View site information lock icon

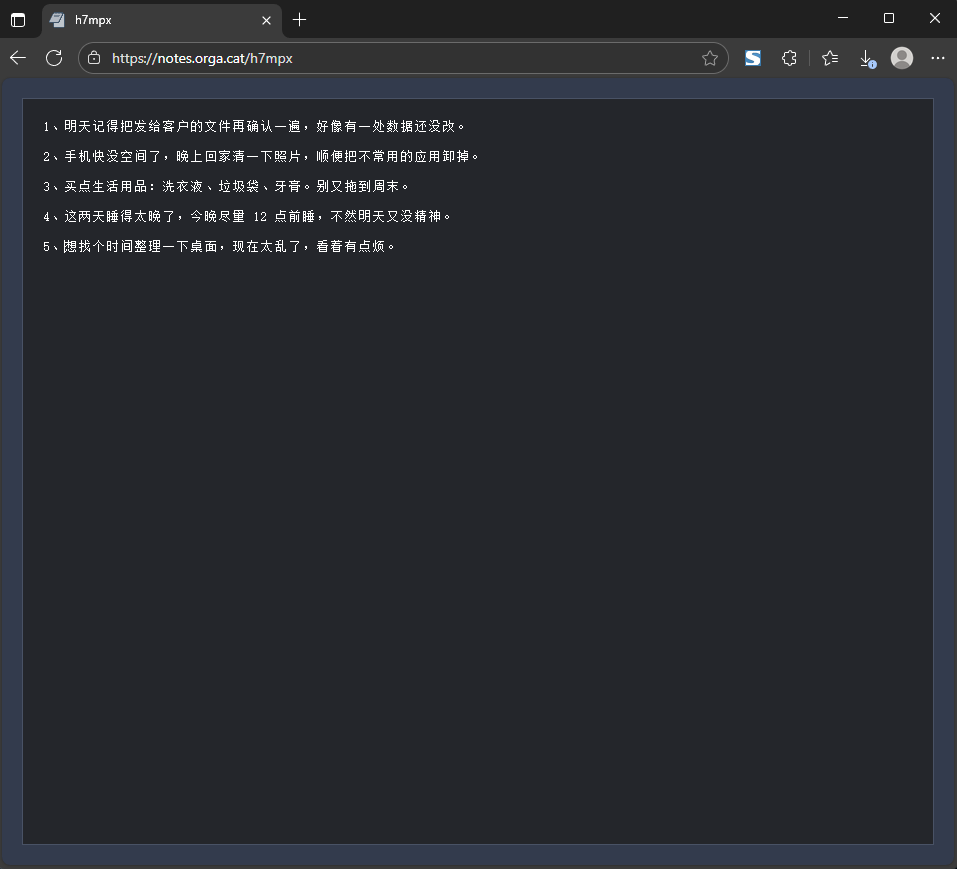(94, 58)
